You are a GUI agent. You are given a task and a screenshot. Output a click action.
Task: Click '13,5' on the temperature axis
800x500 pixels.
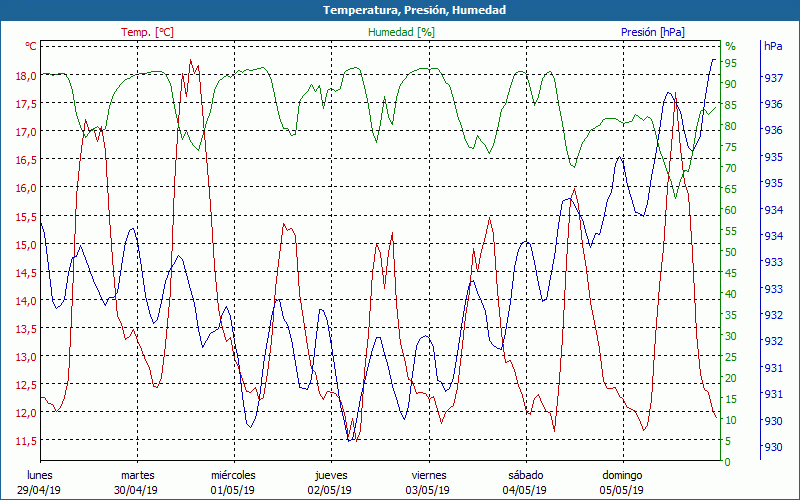(26, 329)
